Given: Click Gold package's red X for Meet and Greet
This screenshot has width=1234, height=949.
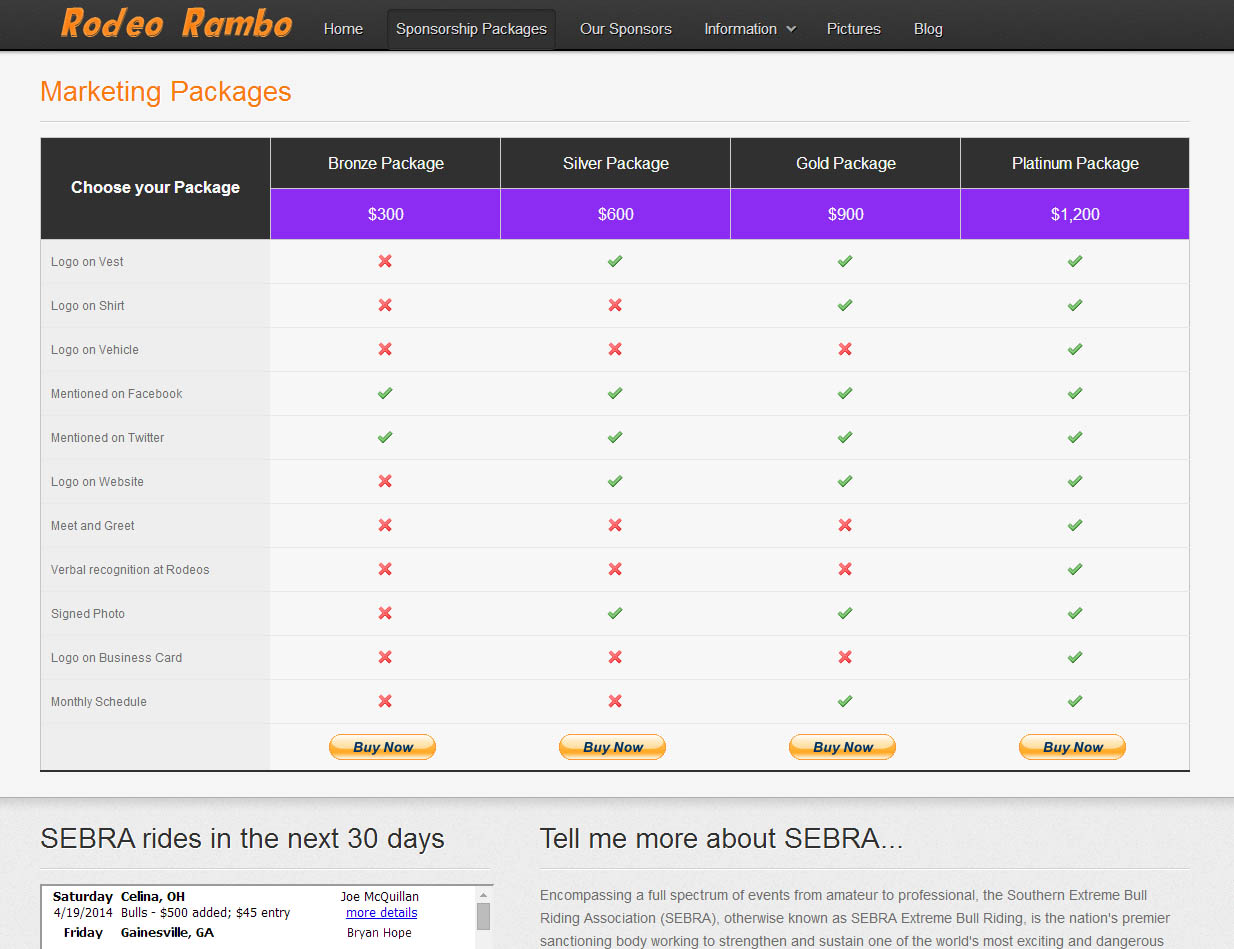Looking at the screenshot, I should 845,525.
